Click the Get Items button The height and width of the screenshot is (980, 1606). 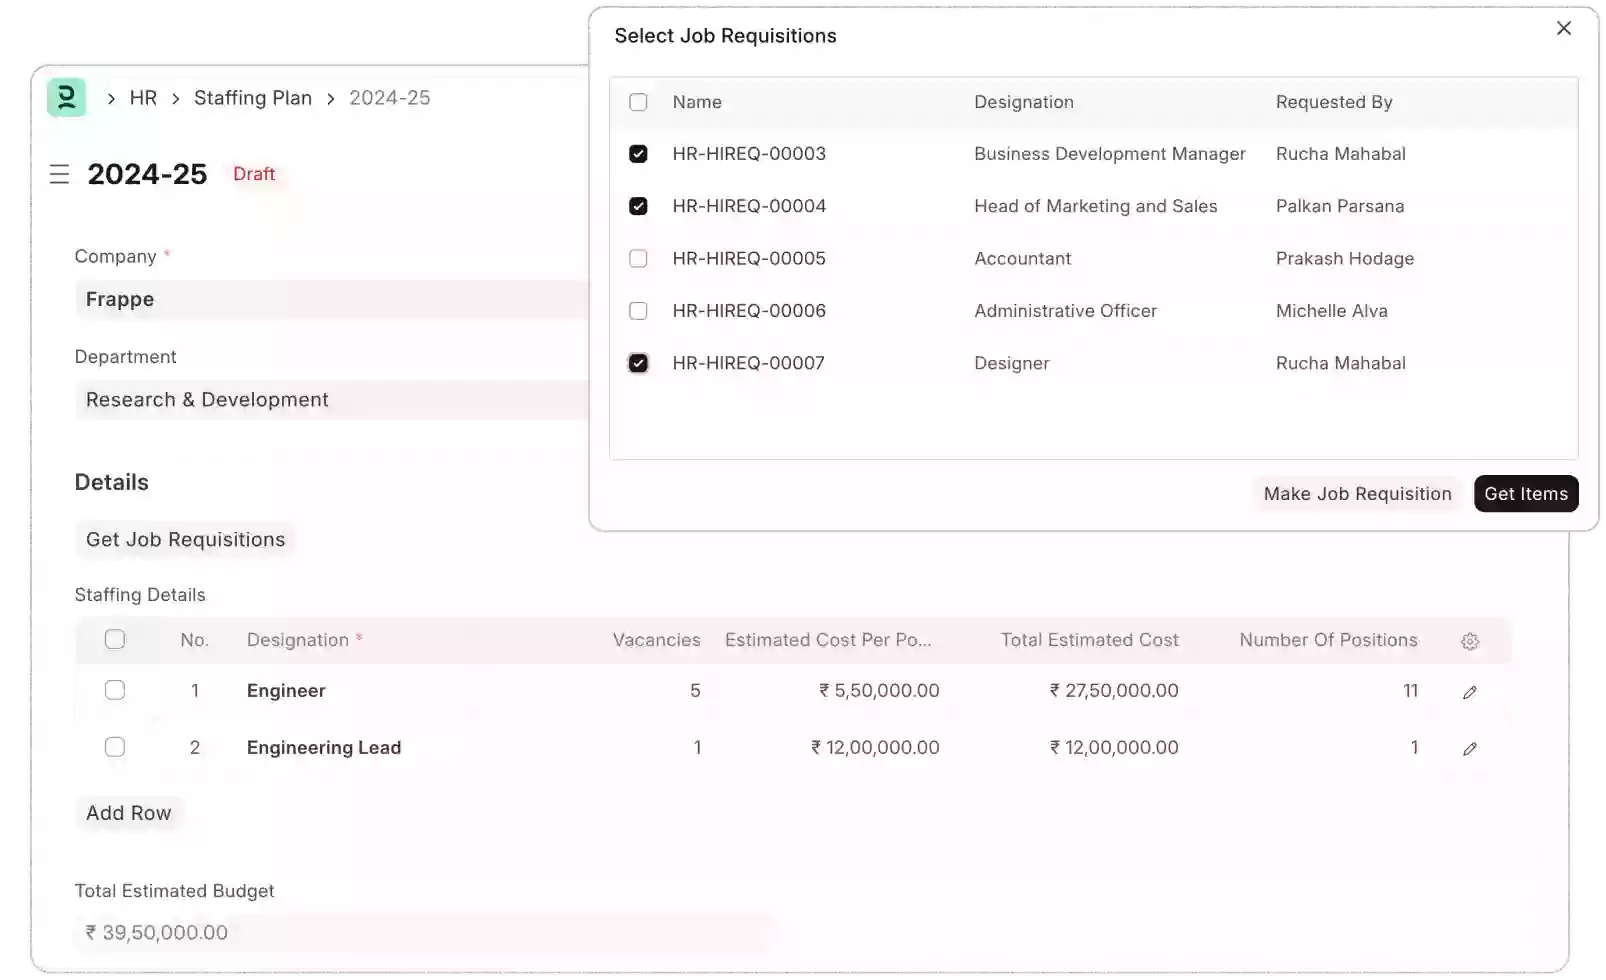coord(1526,493)
